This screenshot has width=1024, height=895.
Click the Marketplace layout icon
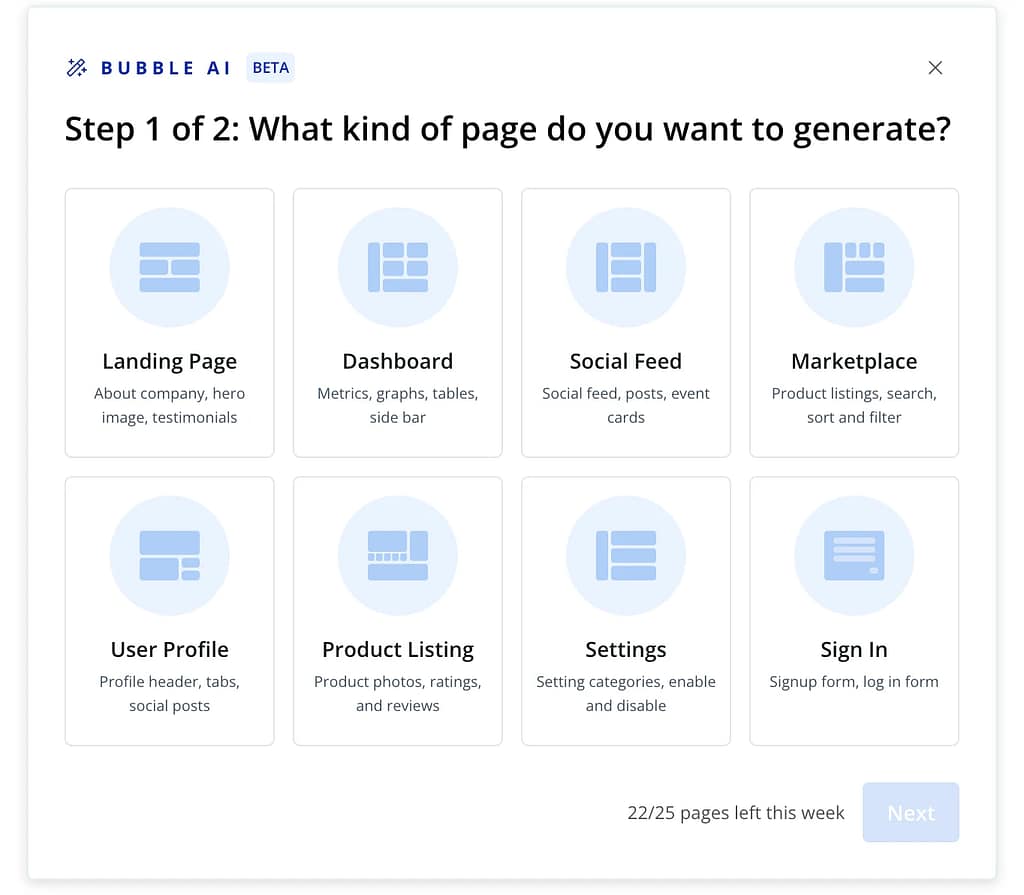853,267
